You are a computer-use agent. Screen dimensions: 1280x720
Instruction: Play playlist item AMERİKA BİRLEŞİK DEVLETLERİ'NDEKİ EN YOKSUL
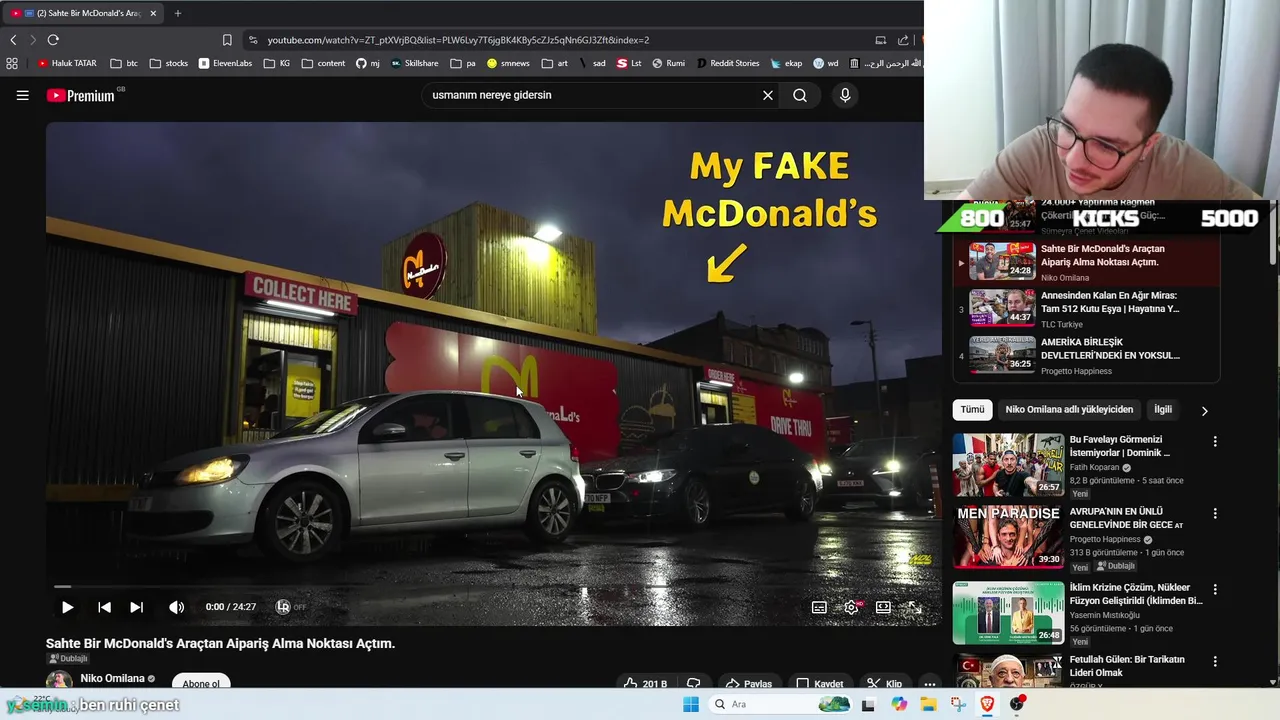click(1086, 354)
